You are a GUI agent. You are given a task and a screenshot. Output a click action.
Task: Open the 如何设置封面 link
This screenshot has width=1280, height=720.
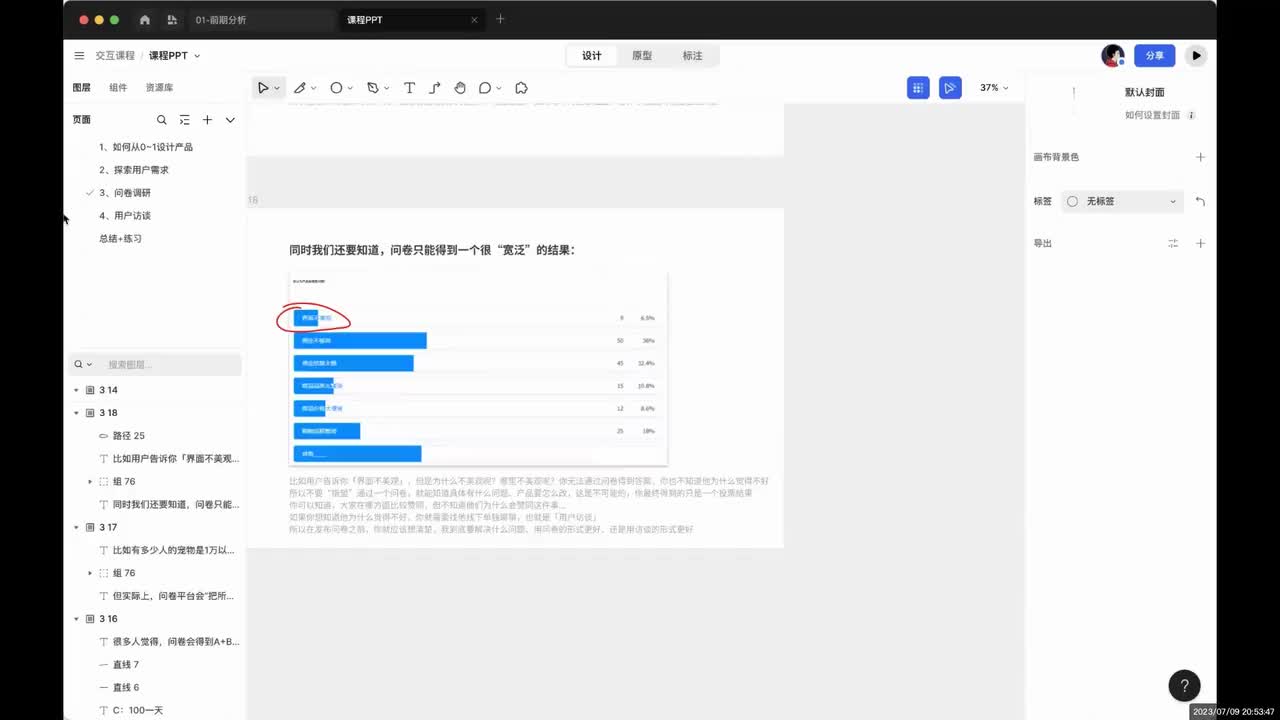click(1153, 115)
